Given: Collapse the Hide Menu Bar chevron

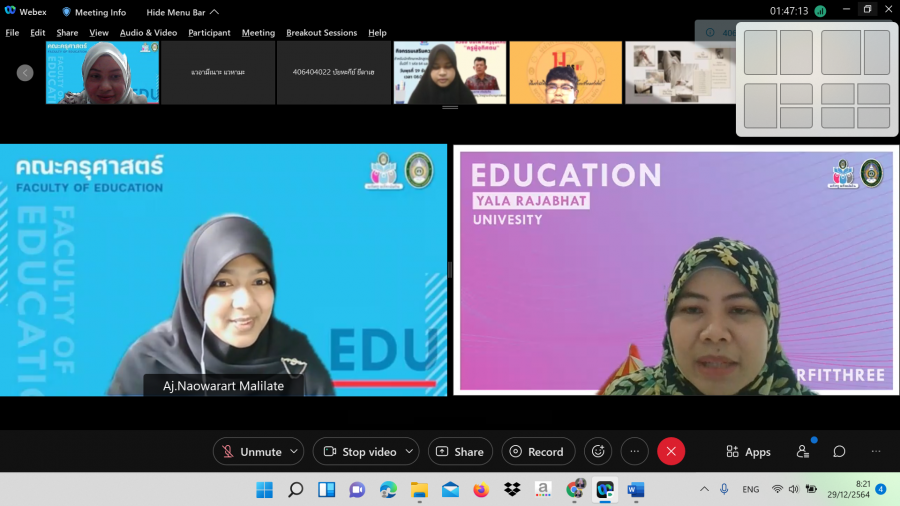Looking at the screenshot, I should (214, 12).
